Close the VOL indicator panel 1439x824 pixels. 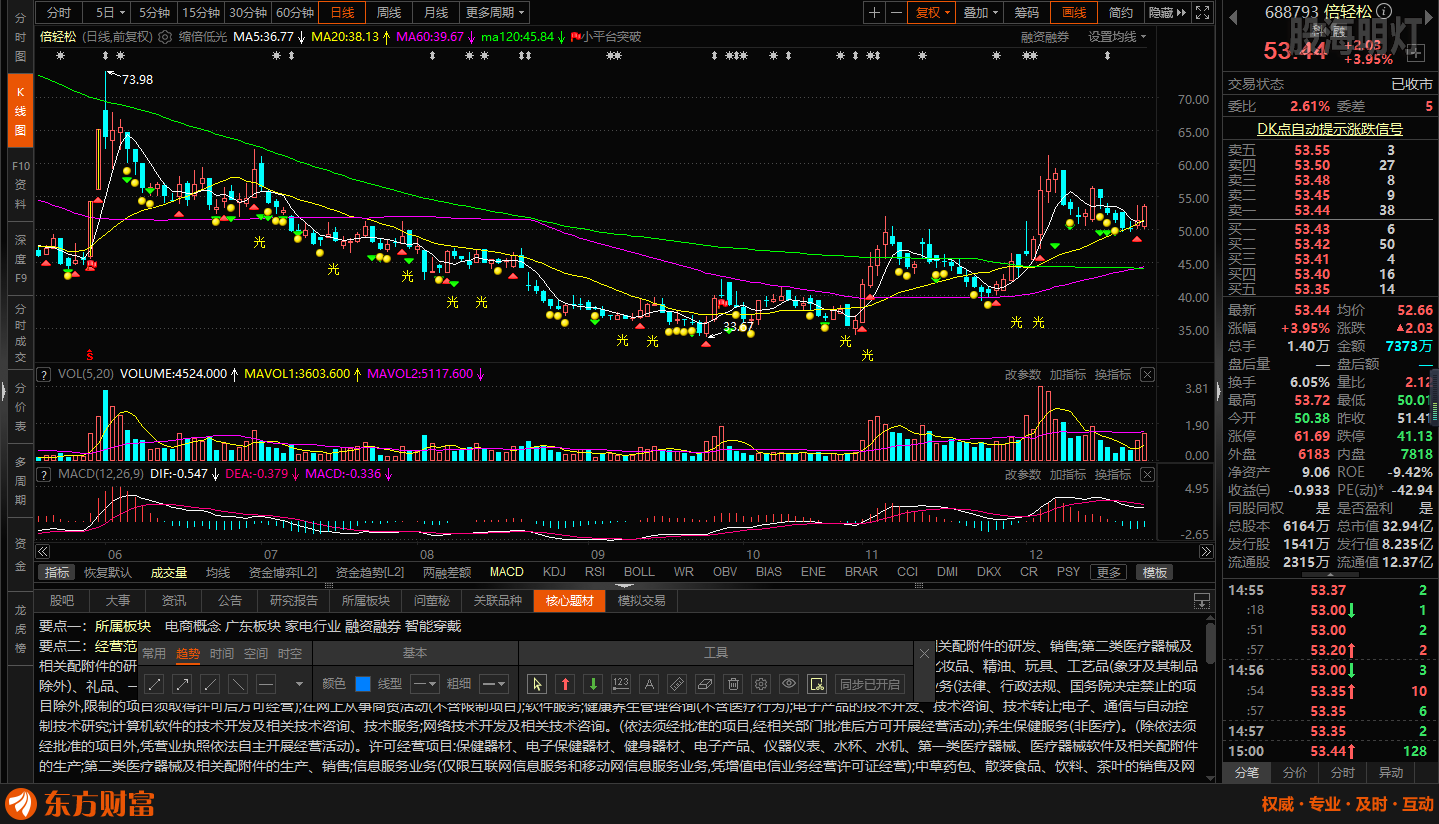pyautogui.click(x=1147, y=374)
